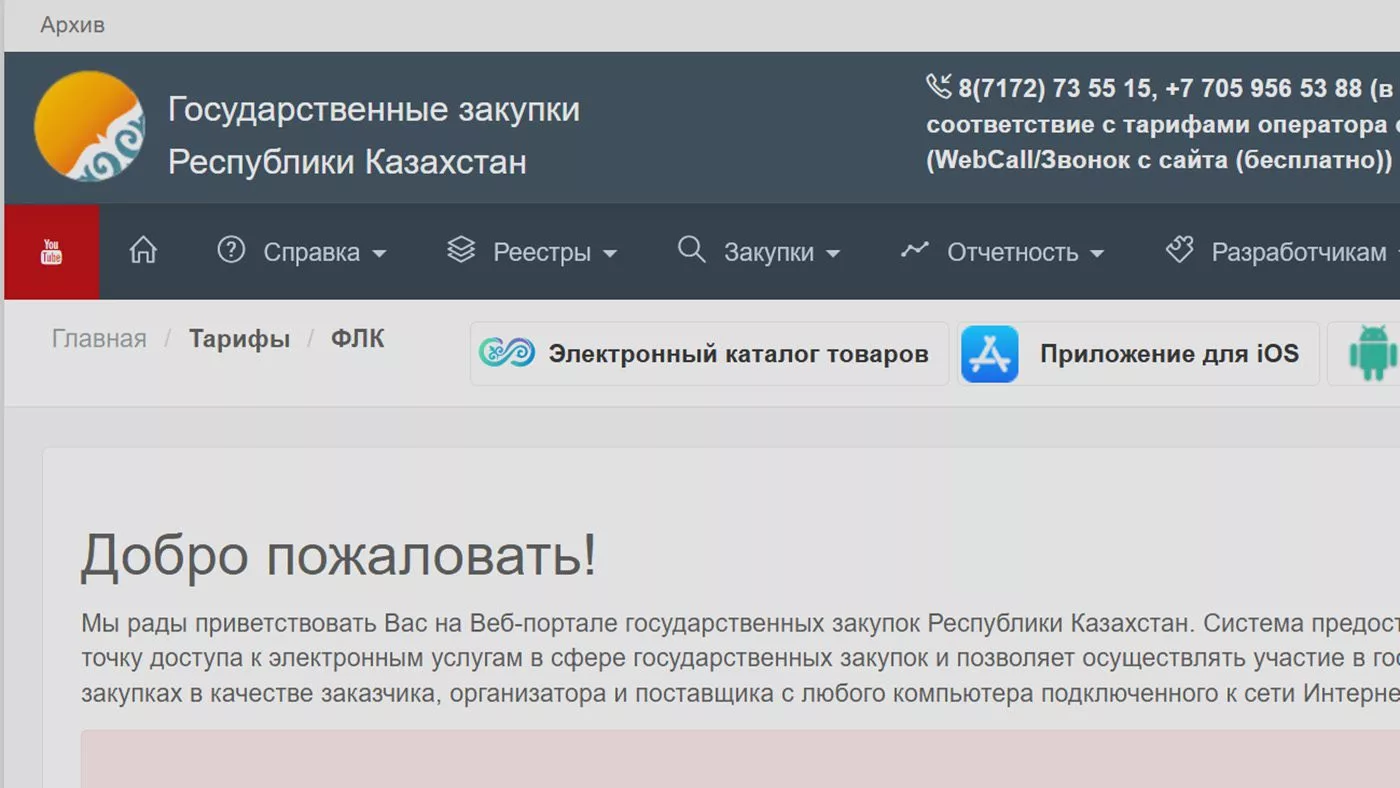Expand the Реестры dropdown arrow
Viewport: 1400px width, 788px height.
609,254
